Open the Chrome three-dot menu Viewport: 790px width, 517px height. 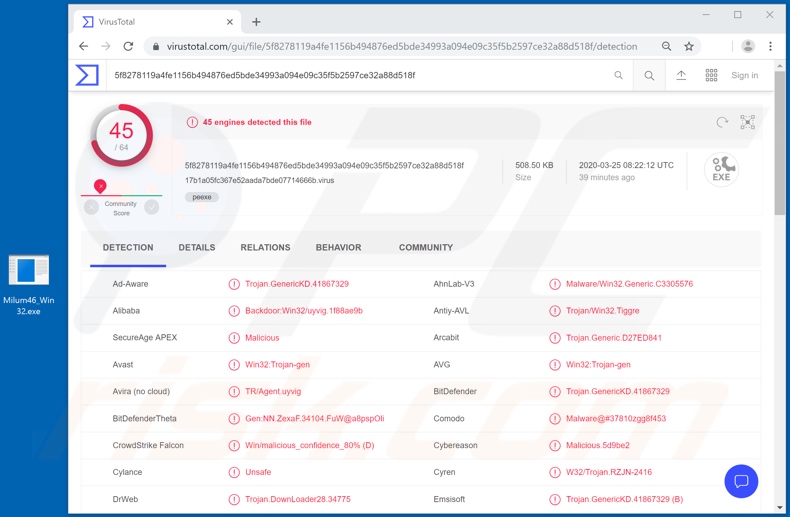770,46
